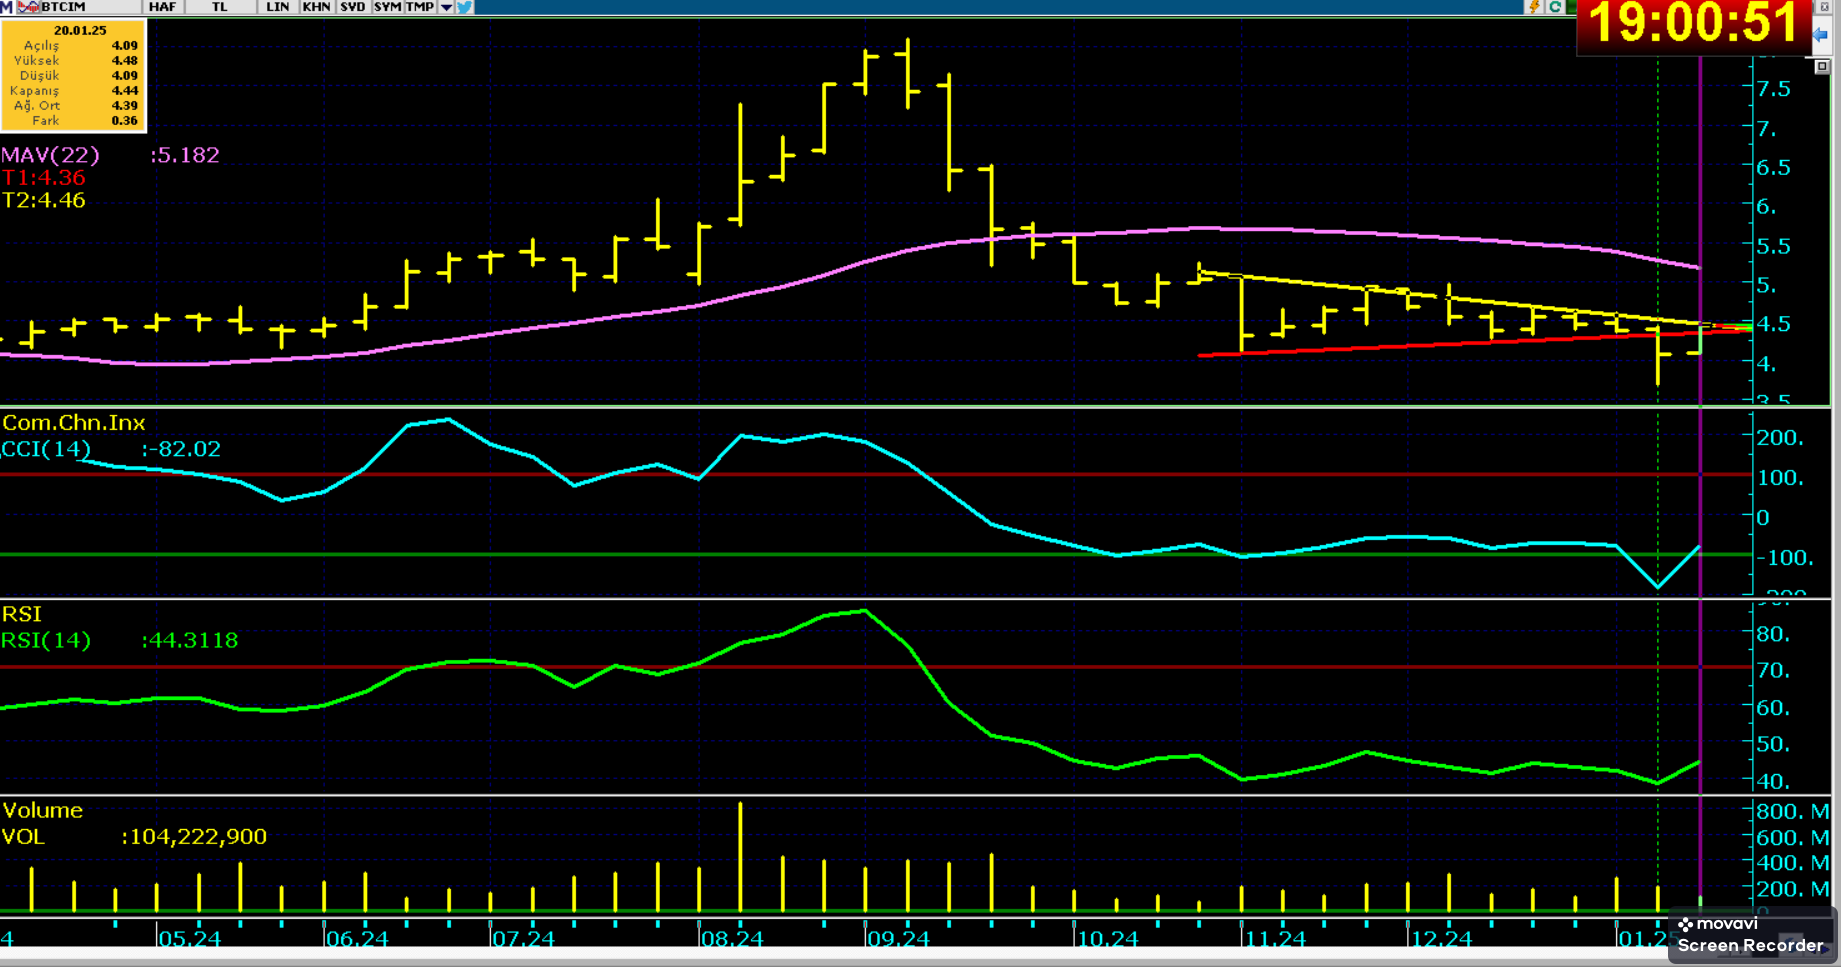Click the small square maximize chart icon
The width and height of the screenshot is (1841, 967).
point(1822,66)
